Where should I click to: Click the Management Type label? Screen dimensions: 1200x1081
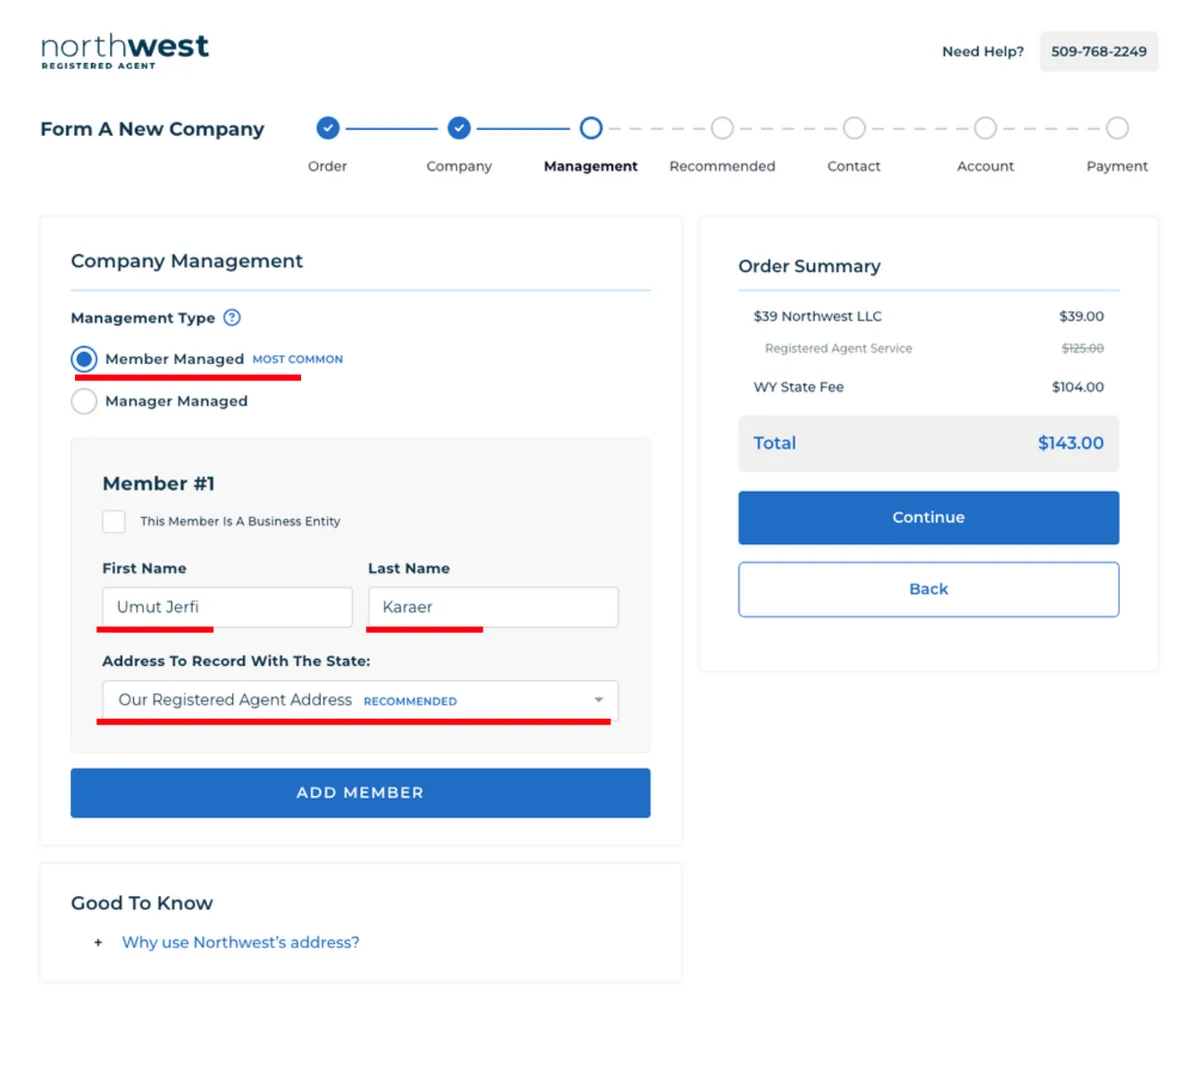pos(143,318)
